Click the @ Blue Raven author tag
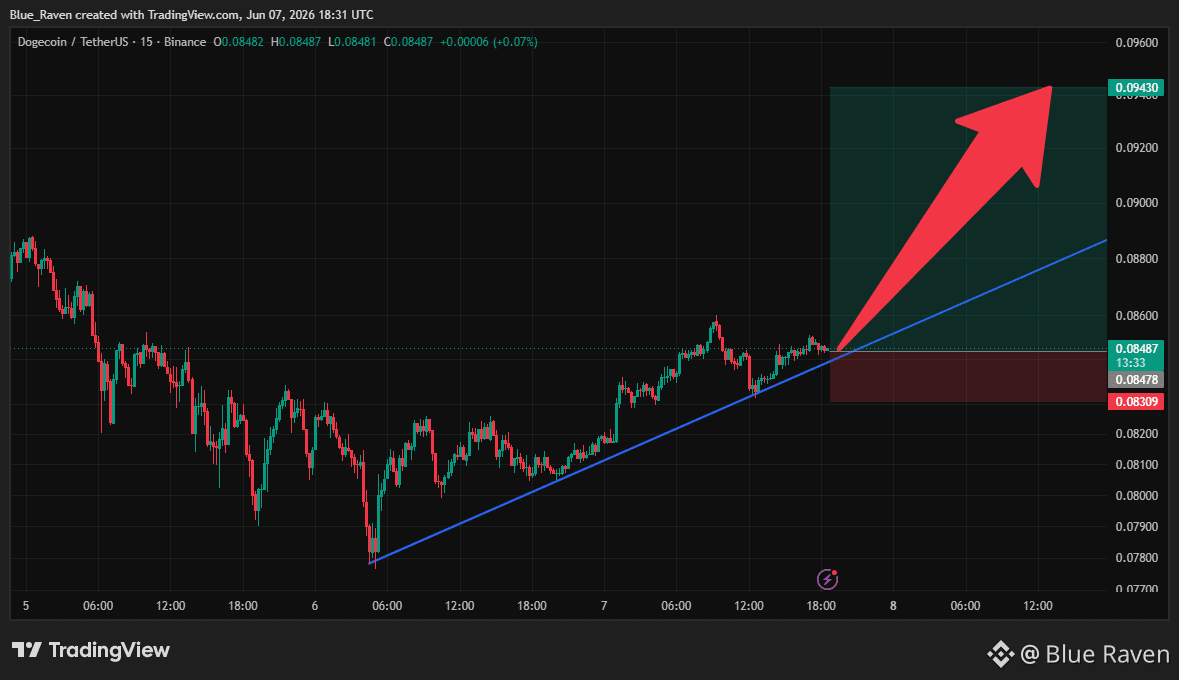This screenshot has height=680, width=1179. pyautogui.click(x=1095, y=654)
